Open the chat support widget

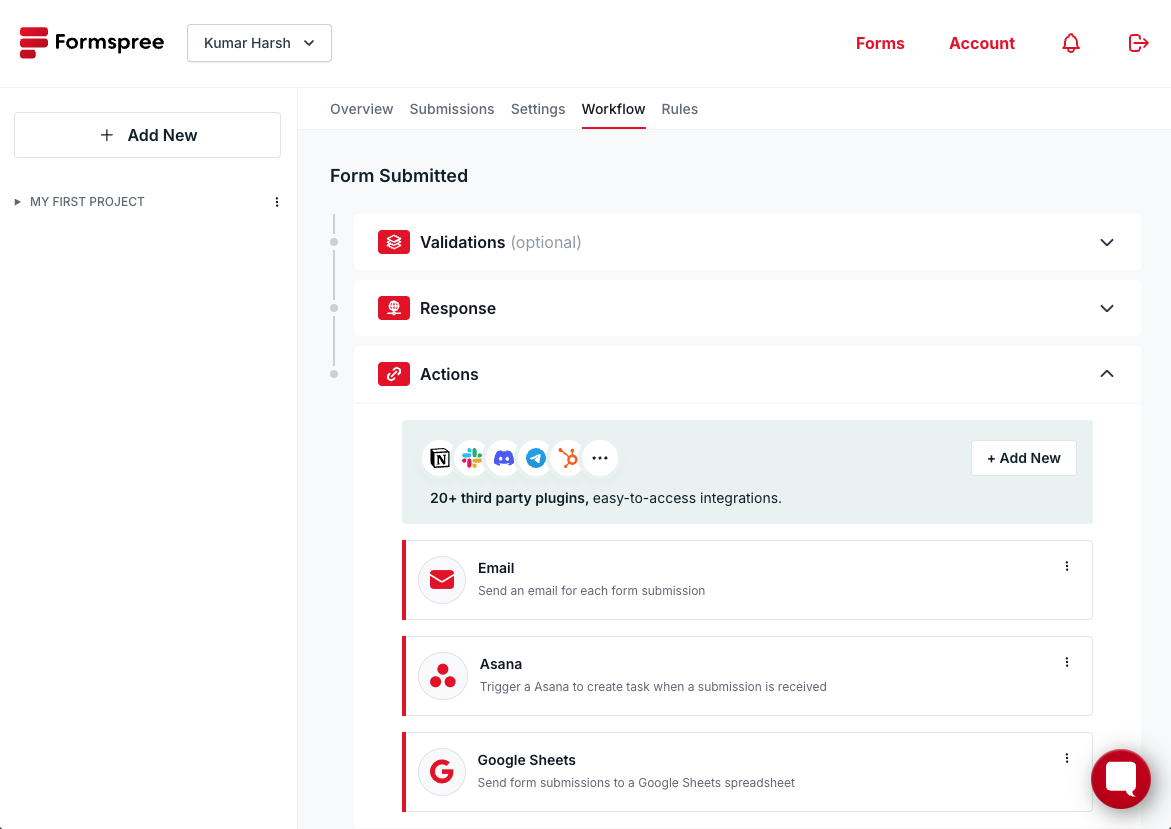click(x=1120, y=779)
